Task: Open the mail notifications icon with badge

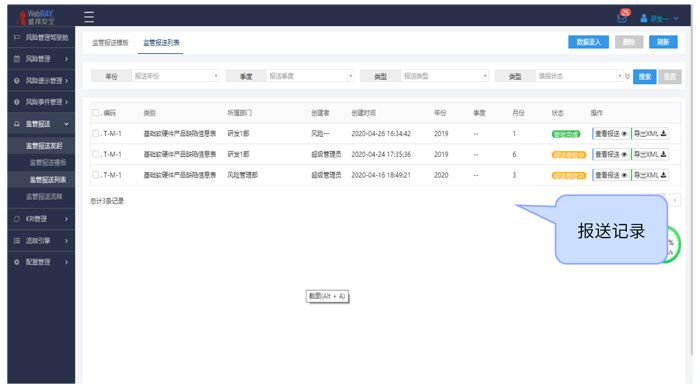Action: tap(622, 17)
